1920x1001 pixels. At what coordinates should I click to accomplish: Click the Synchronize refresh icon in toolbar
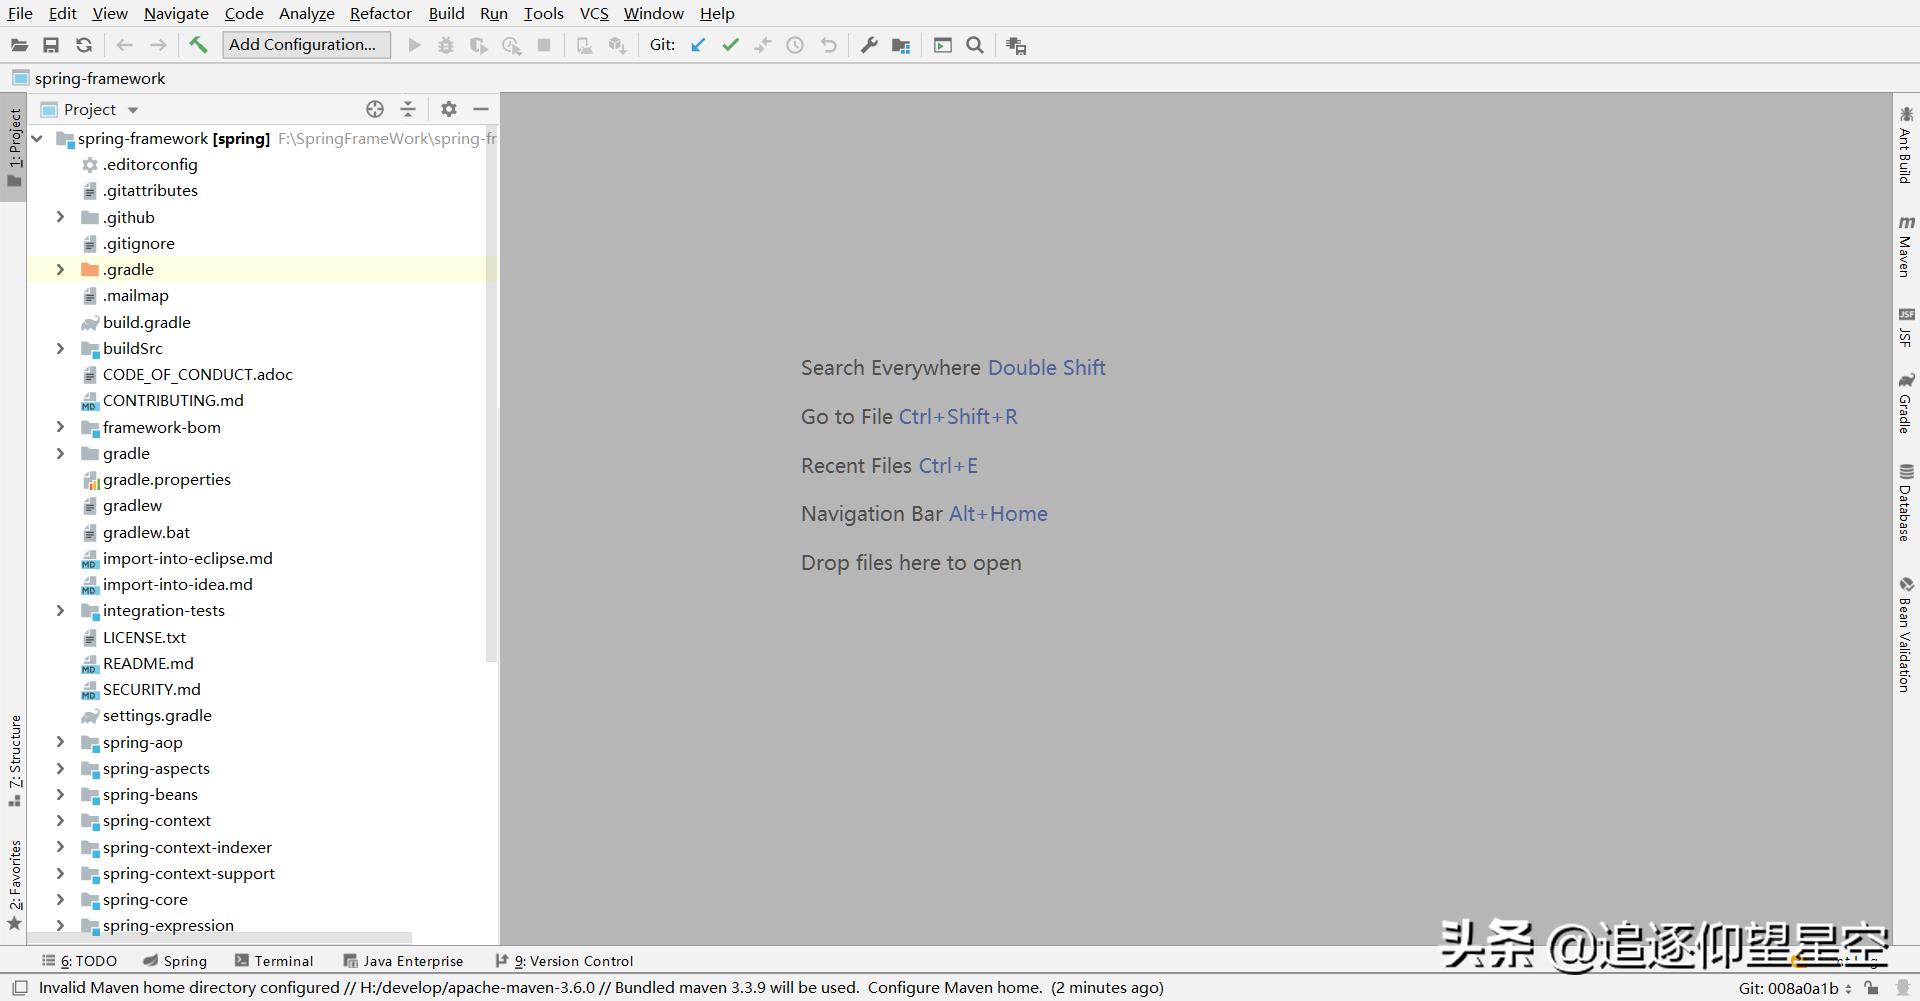84,45
